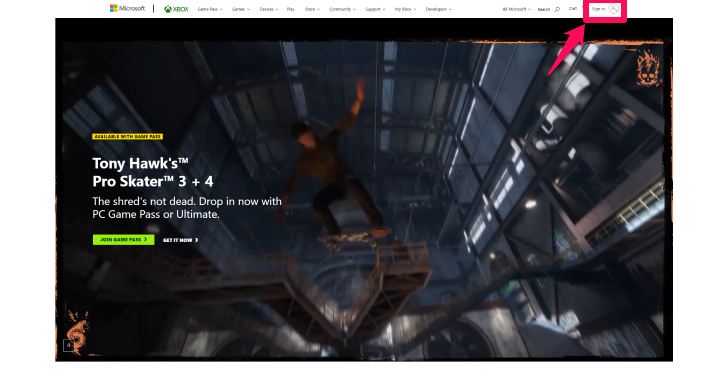Click the Available with Game Pass badge
Screen dimensions: 728x369
(128, 136)
